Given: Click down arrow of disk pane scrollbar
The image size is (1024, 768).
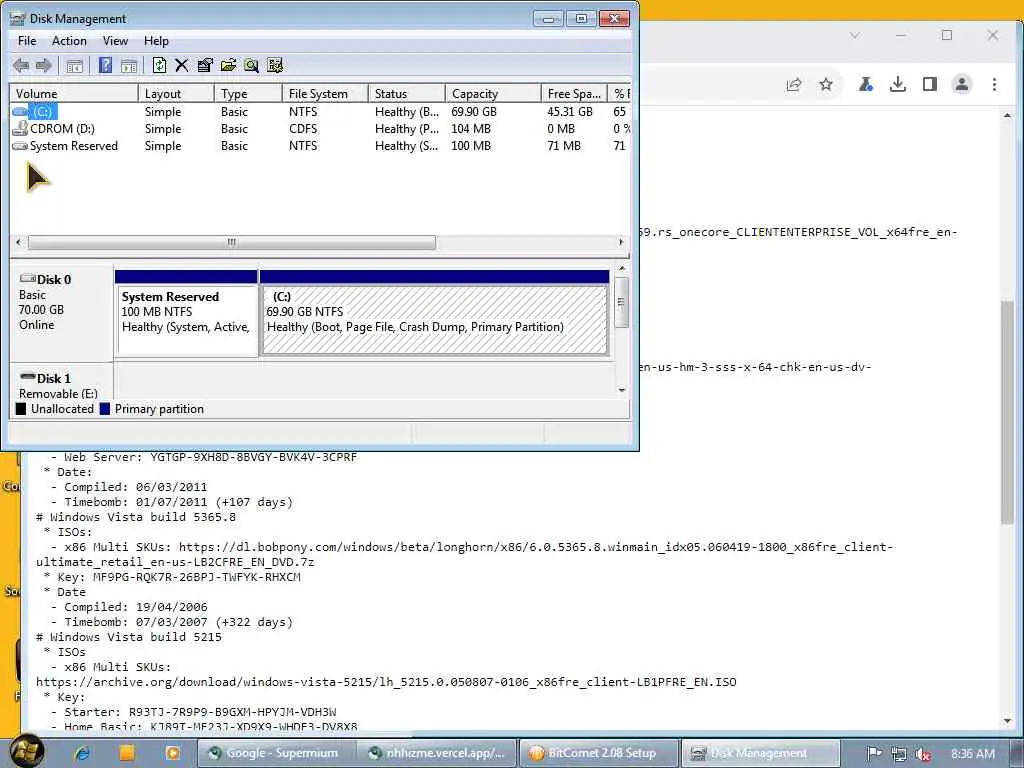Looking at the screenshot, I should click(622, 391).
